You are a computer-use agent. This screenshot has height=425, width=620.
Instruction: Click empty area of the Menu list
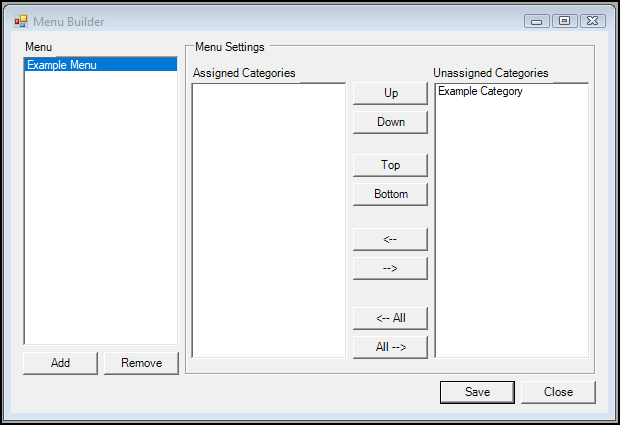coord(101,208)
